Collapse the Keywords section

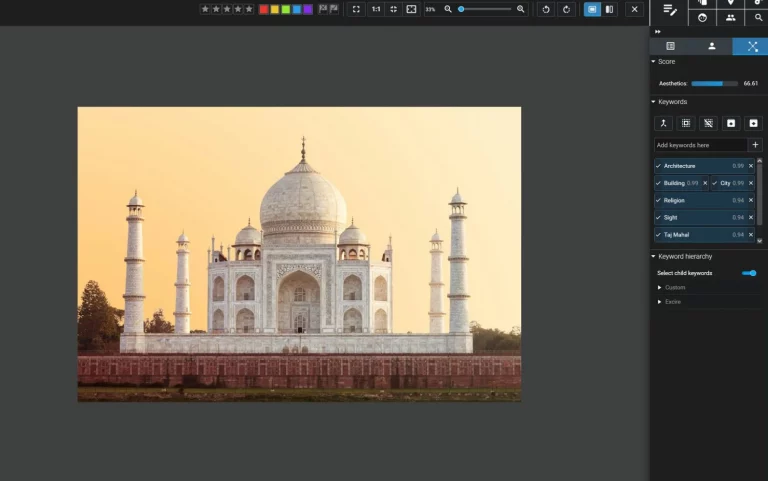(653, 102)
